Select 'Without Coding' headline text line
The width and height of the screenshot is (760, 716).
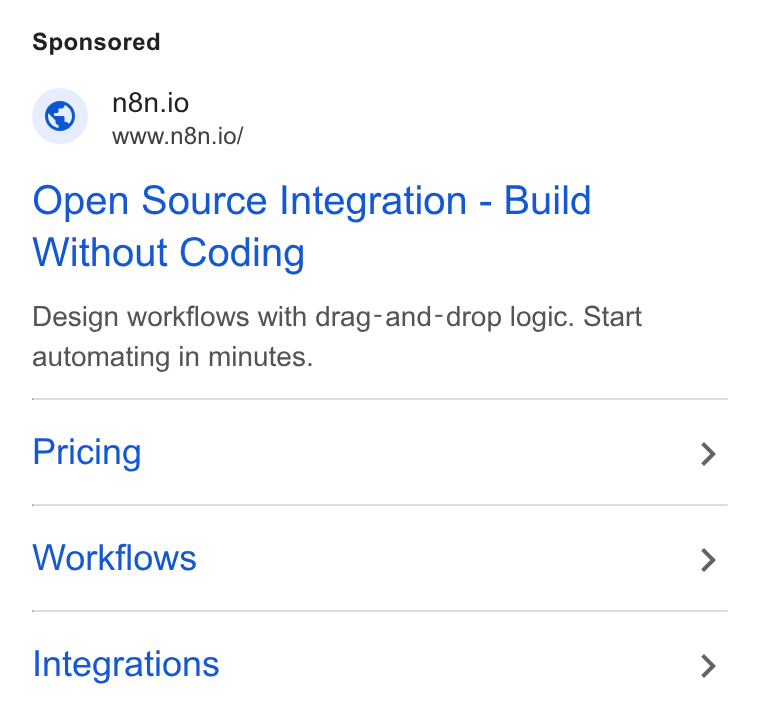[x=169, y=253]
